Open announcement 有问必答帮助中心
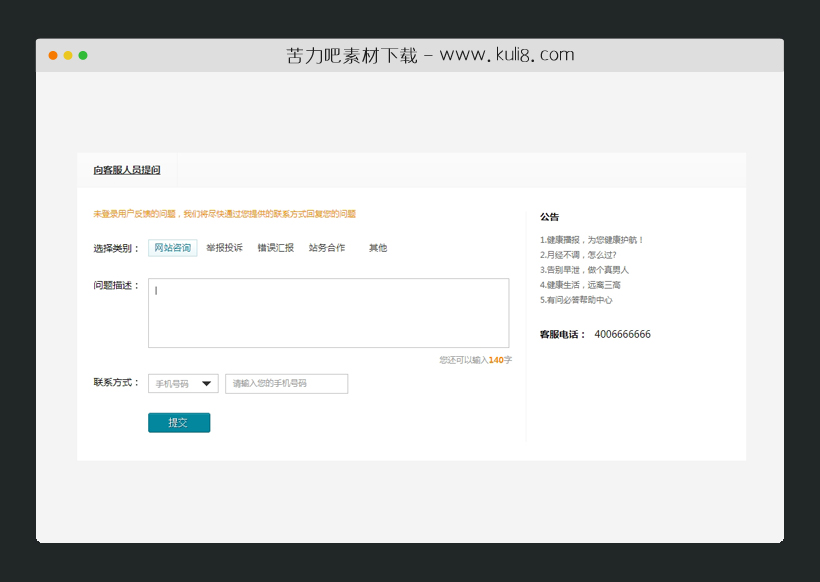The width and height of the screenshot is (820, 582). click(576, 300)
